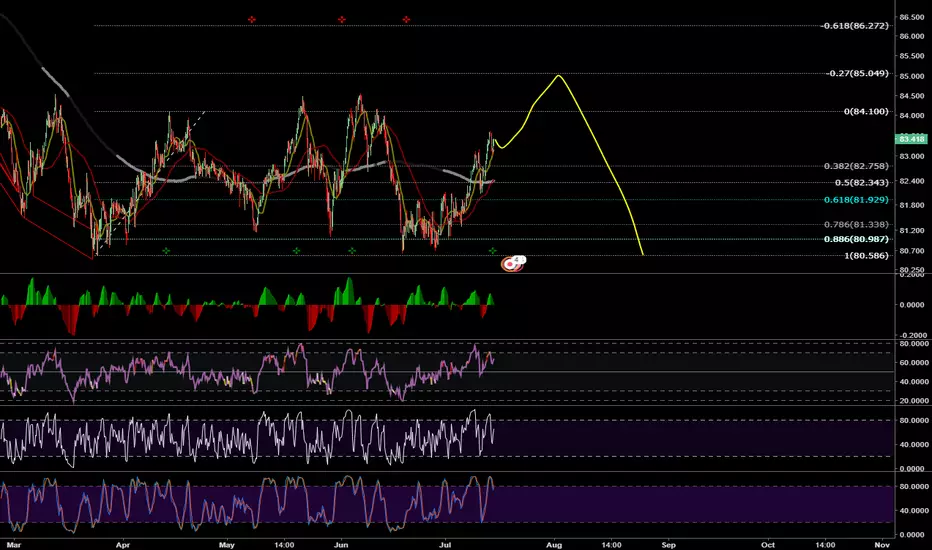This screenshot has height=550, width=932.
Task: Select the teal 0.618(81.929) Fibonacci label
Action: [x=857, y=200]
